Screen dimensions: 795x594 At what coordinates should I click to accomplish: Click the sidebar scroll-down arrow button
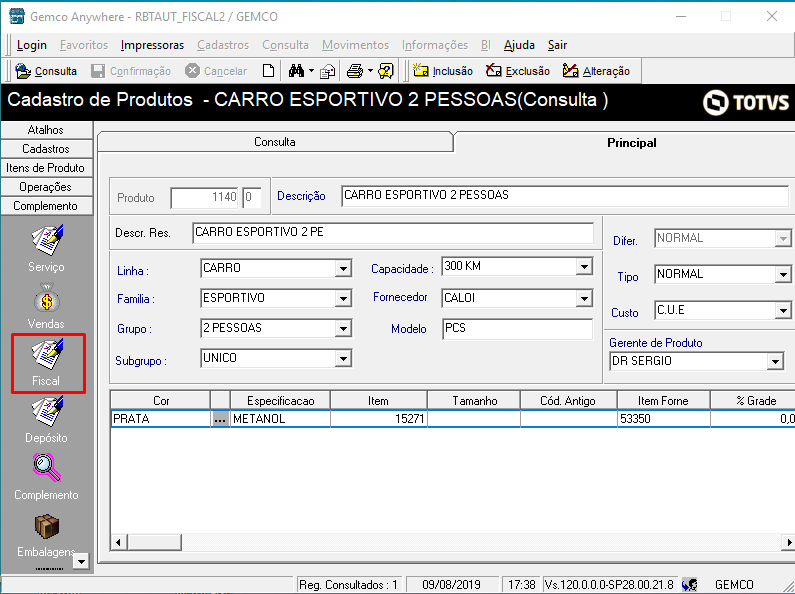point(81,561)
